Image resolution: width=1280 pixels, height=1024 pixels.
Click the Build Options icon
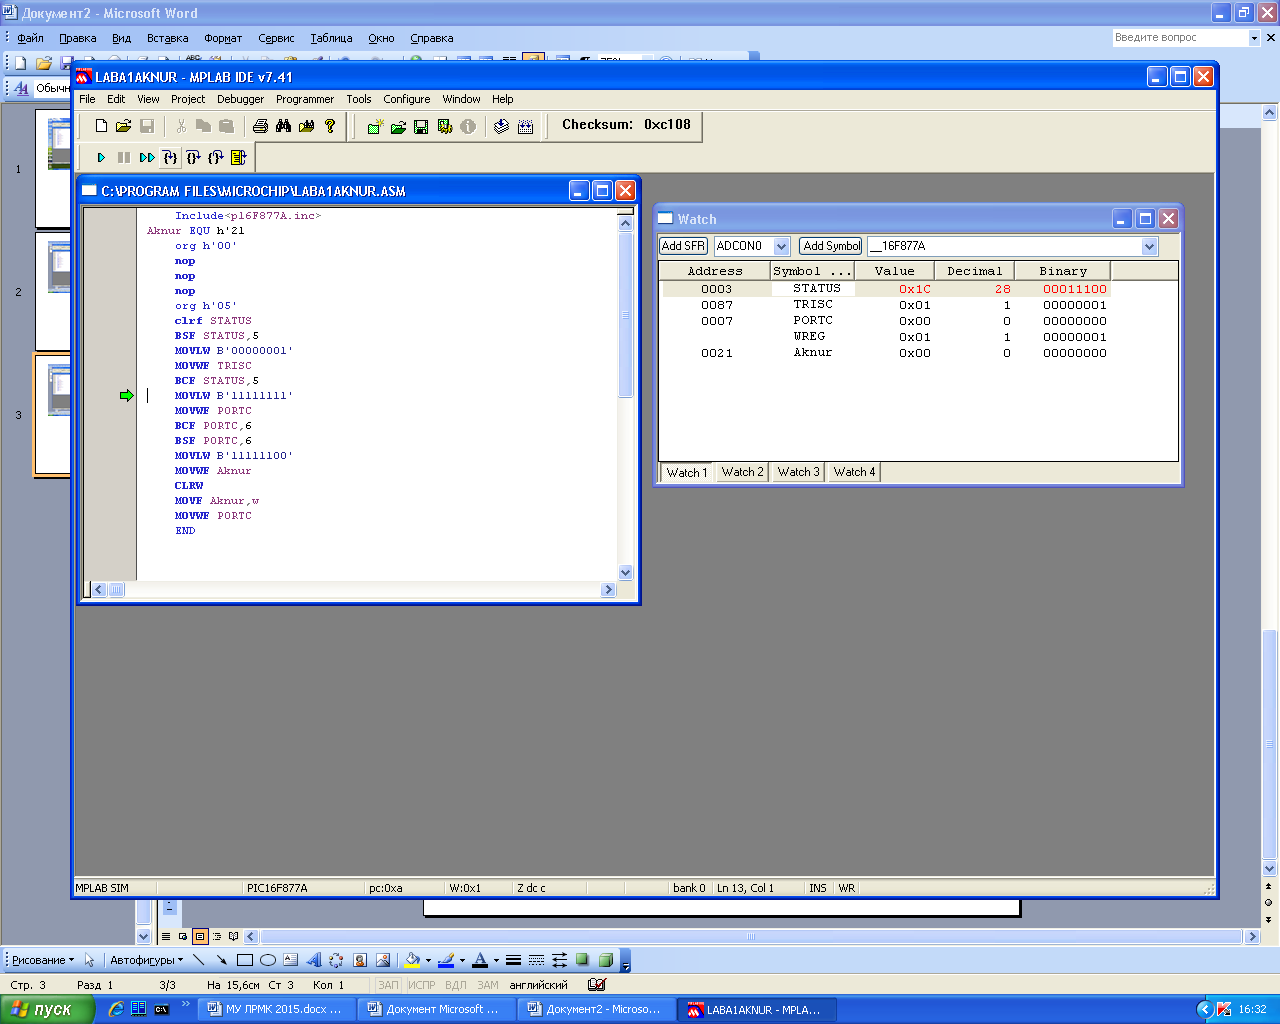coord(445,127)
